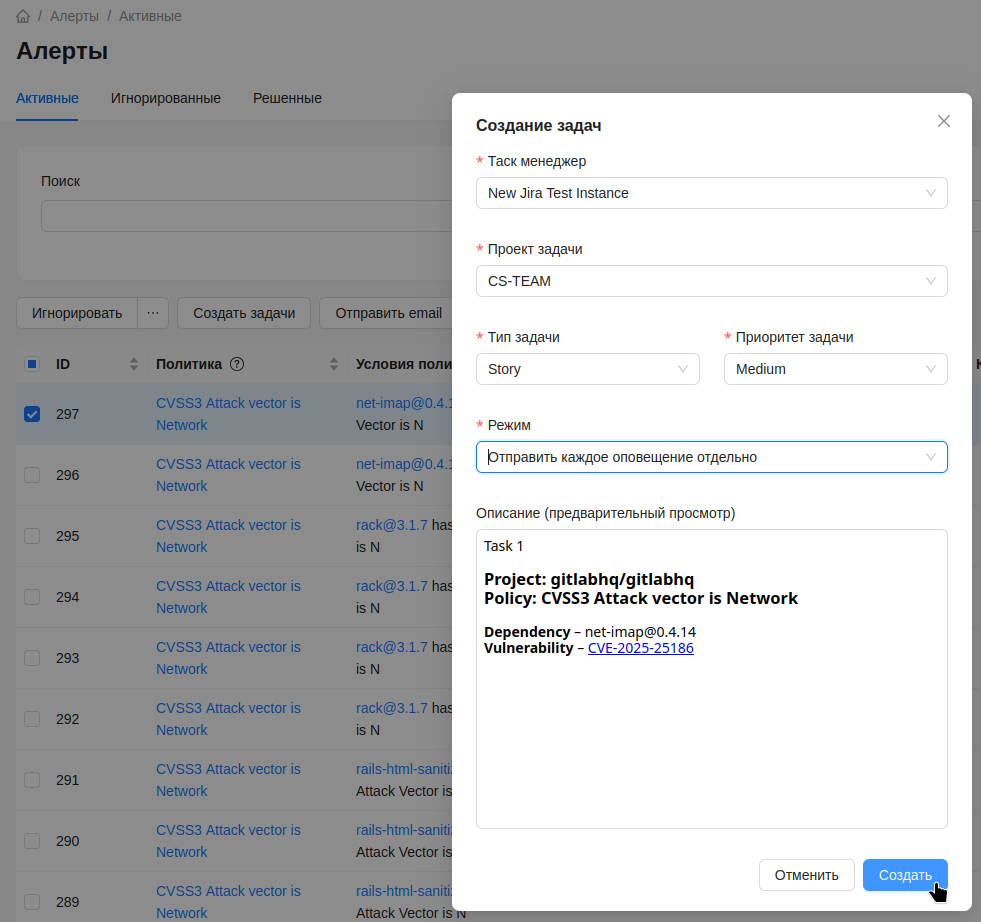Switch to the Решенные tab
The height and width of the screenshot is (922, 981).
pyautogui.click(x=287, y=98)
